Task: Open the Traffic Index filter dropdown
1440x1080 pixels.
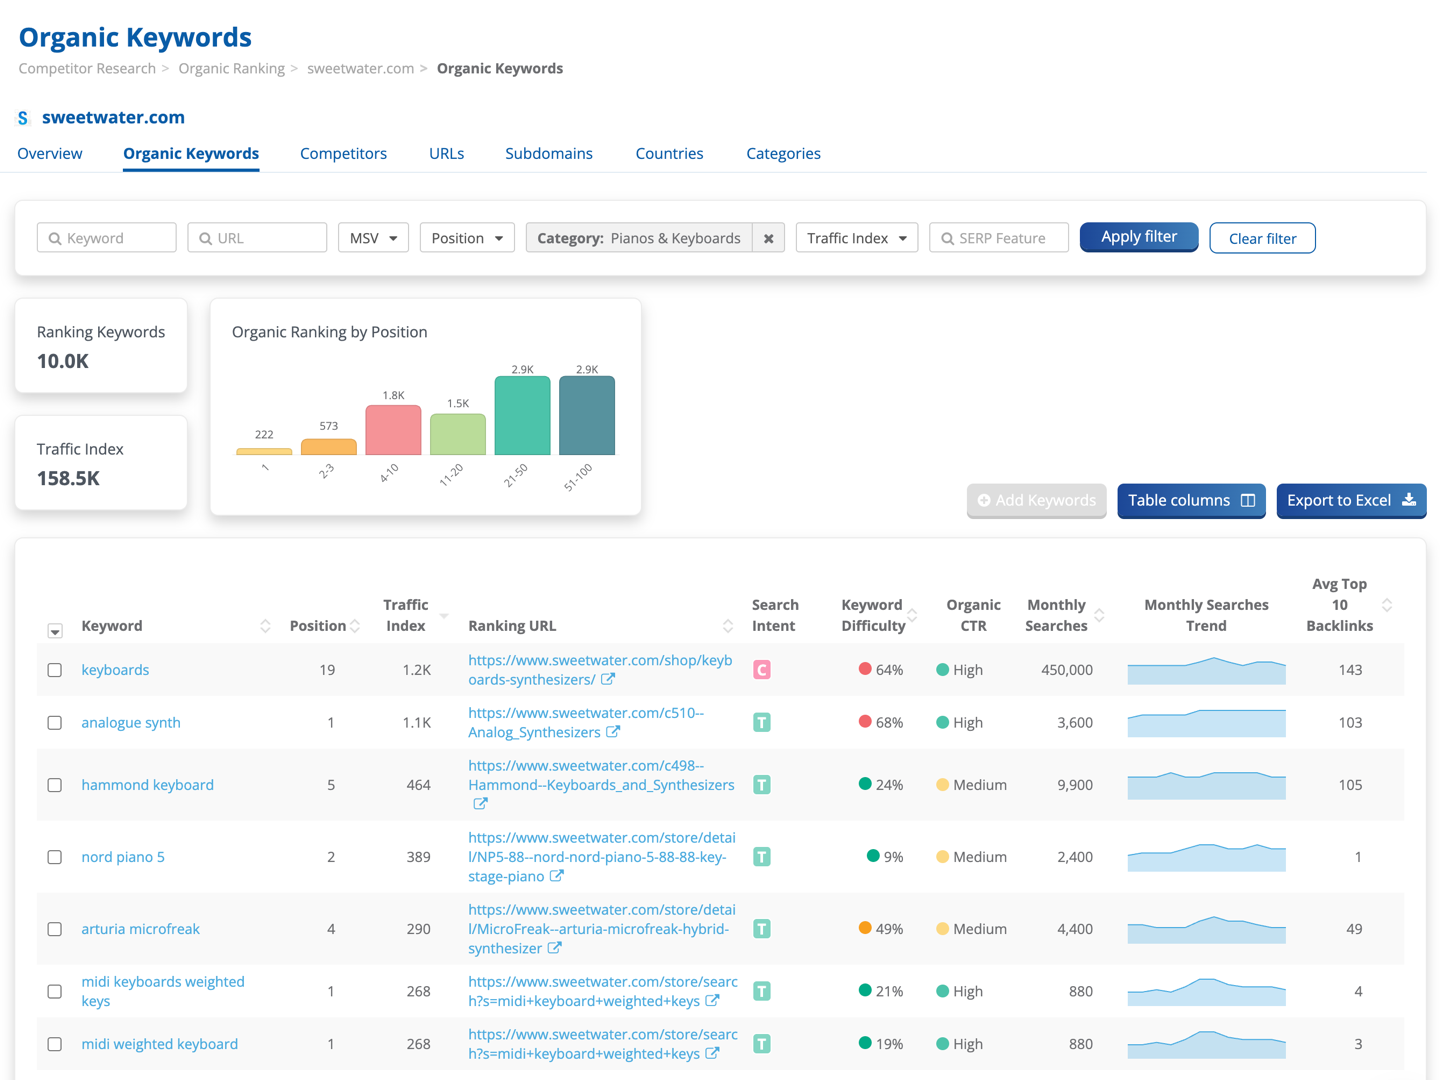Action: (x=857, y=238)
